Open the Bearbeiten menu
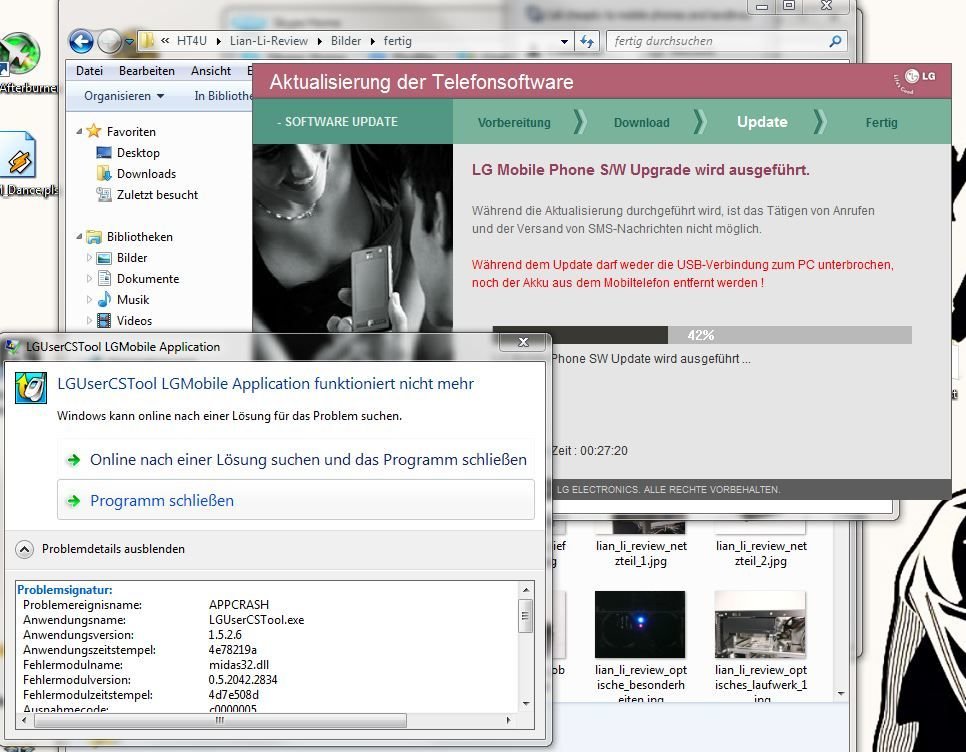This screenshot has height=752, width=966. click(147, 71)
